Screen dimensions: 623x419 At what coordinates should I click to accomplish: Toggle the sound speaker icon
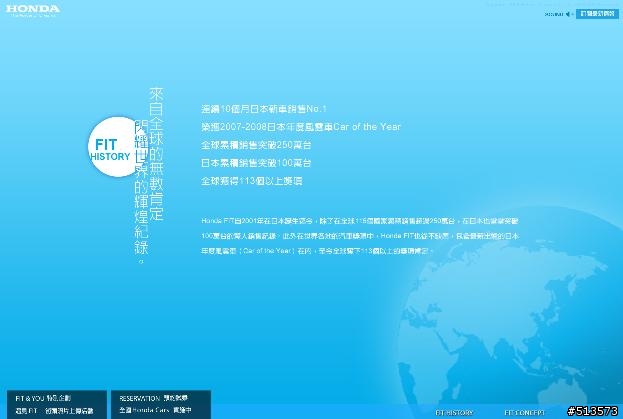[x=569, y=14]
